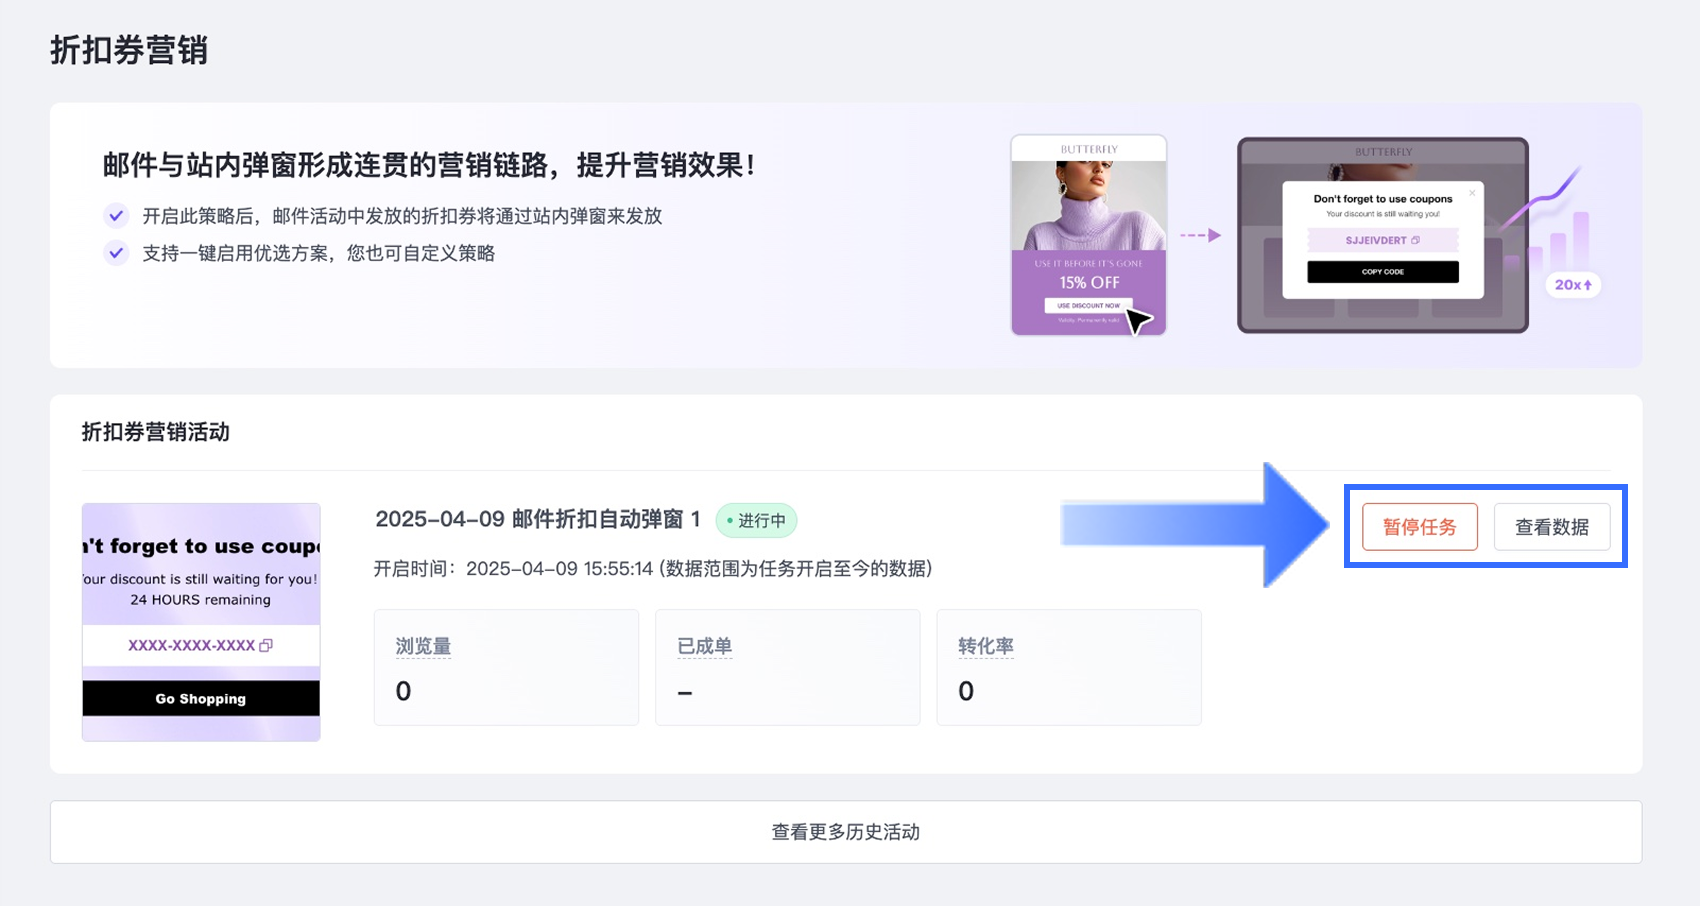The width and height of the screenshot is (1700, 906).
Task: Click the copy icon next to SJJEIVDERT
Action: 1415,240
